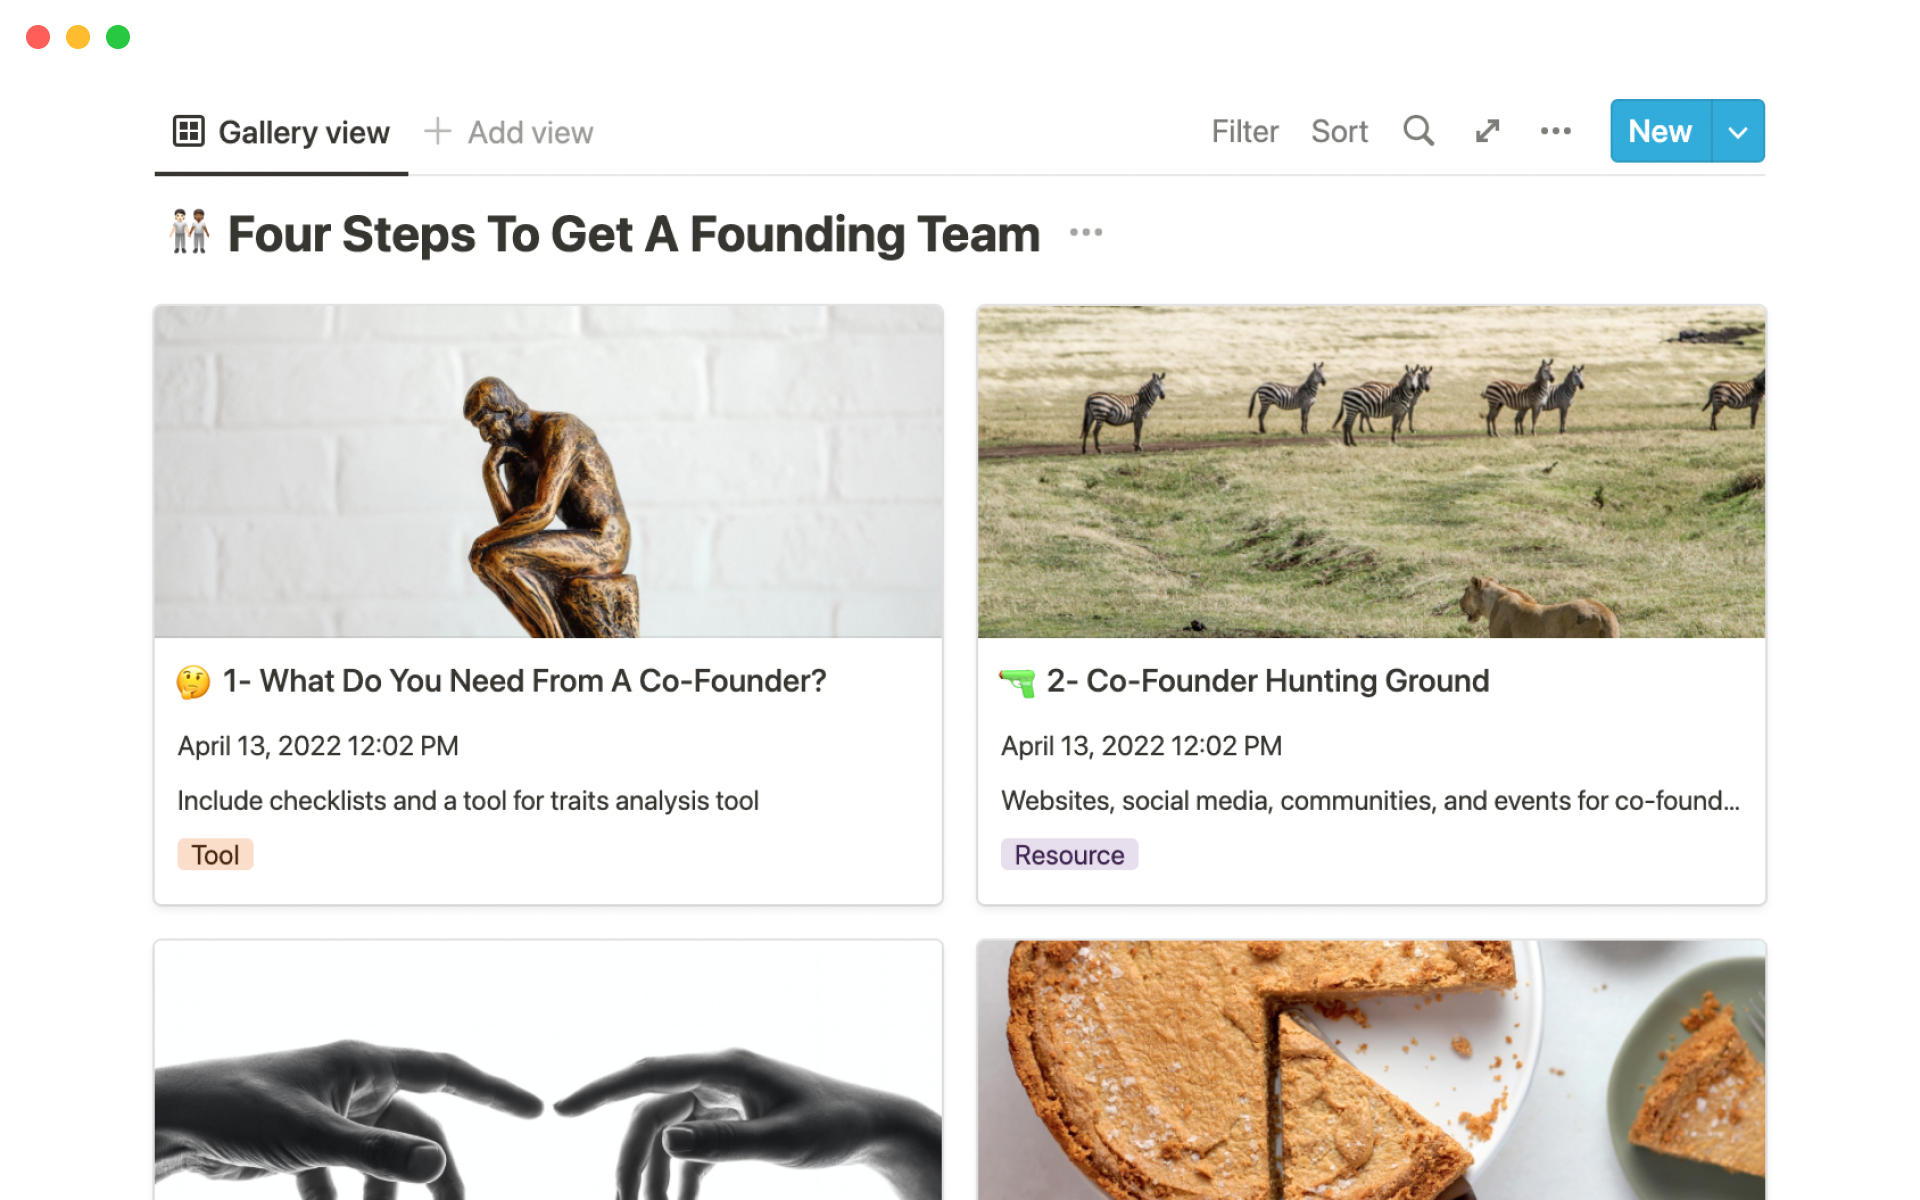1920x1200 pixels.
Task: Click the Add view tab label
Action: [530, 132]
